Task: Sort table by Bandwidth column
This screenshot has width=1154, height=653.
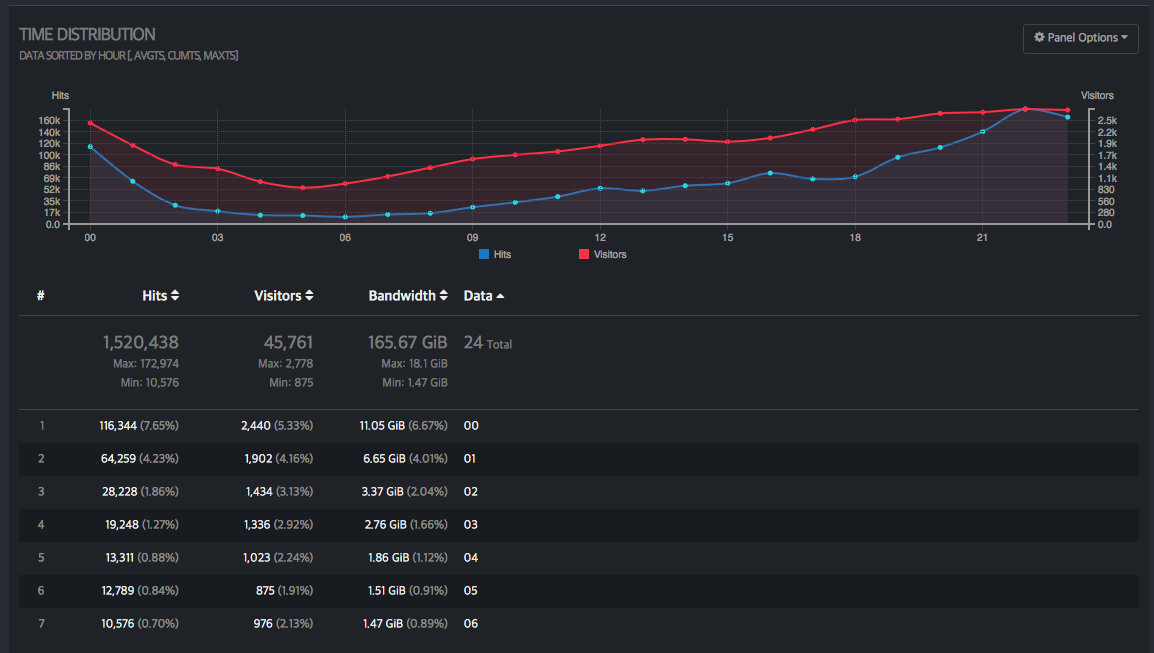Action: tap(408, 296)
